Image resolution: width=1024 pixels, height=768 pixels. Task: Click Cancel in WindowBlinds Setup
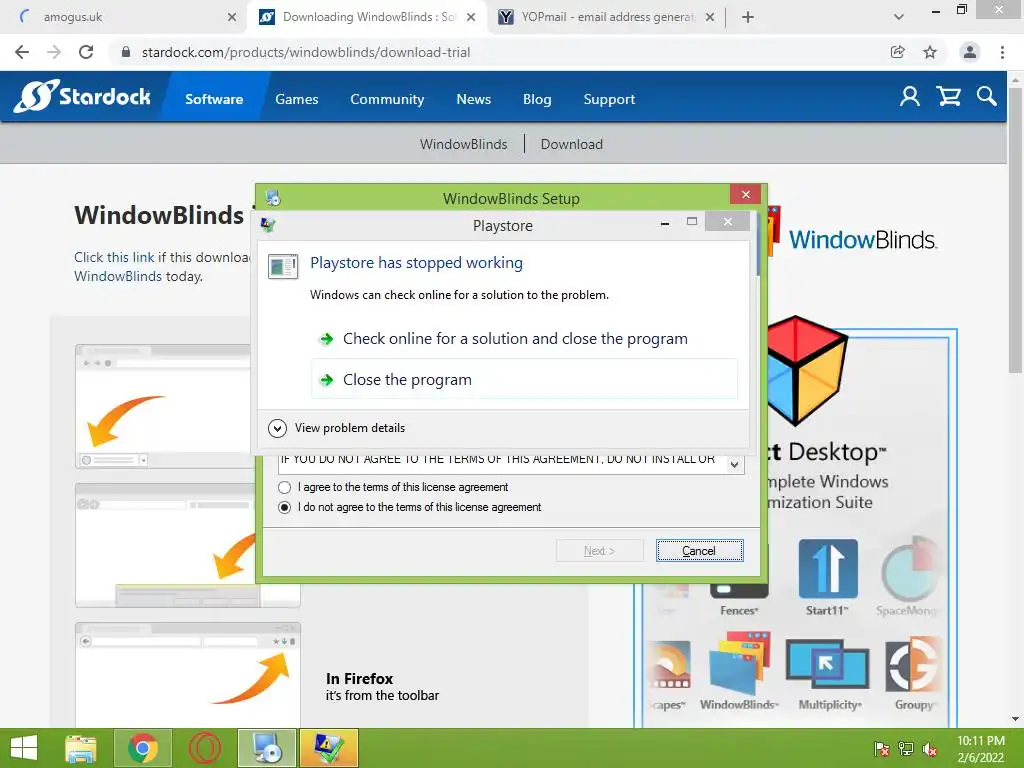[699, 551]
